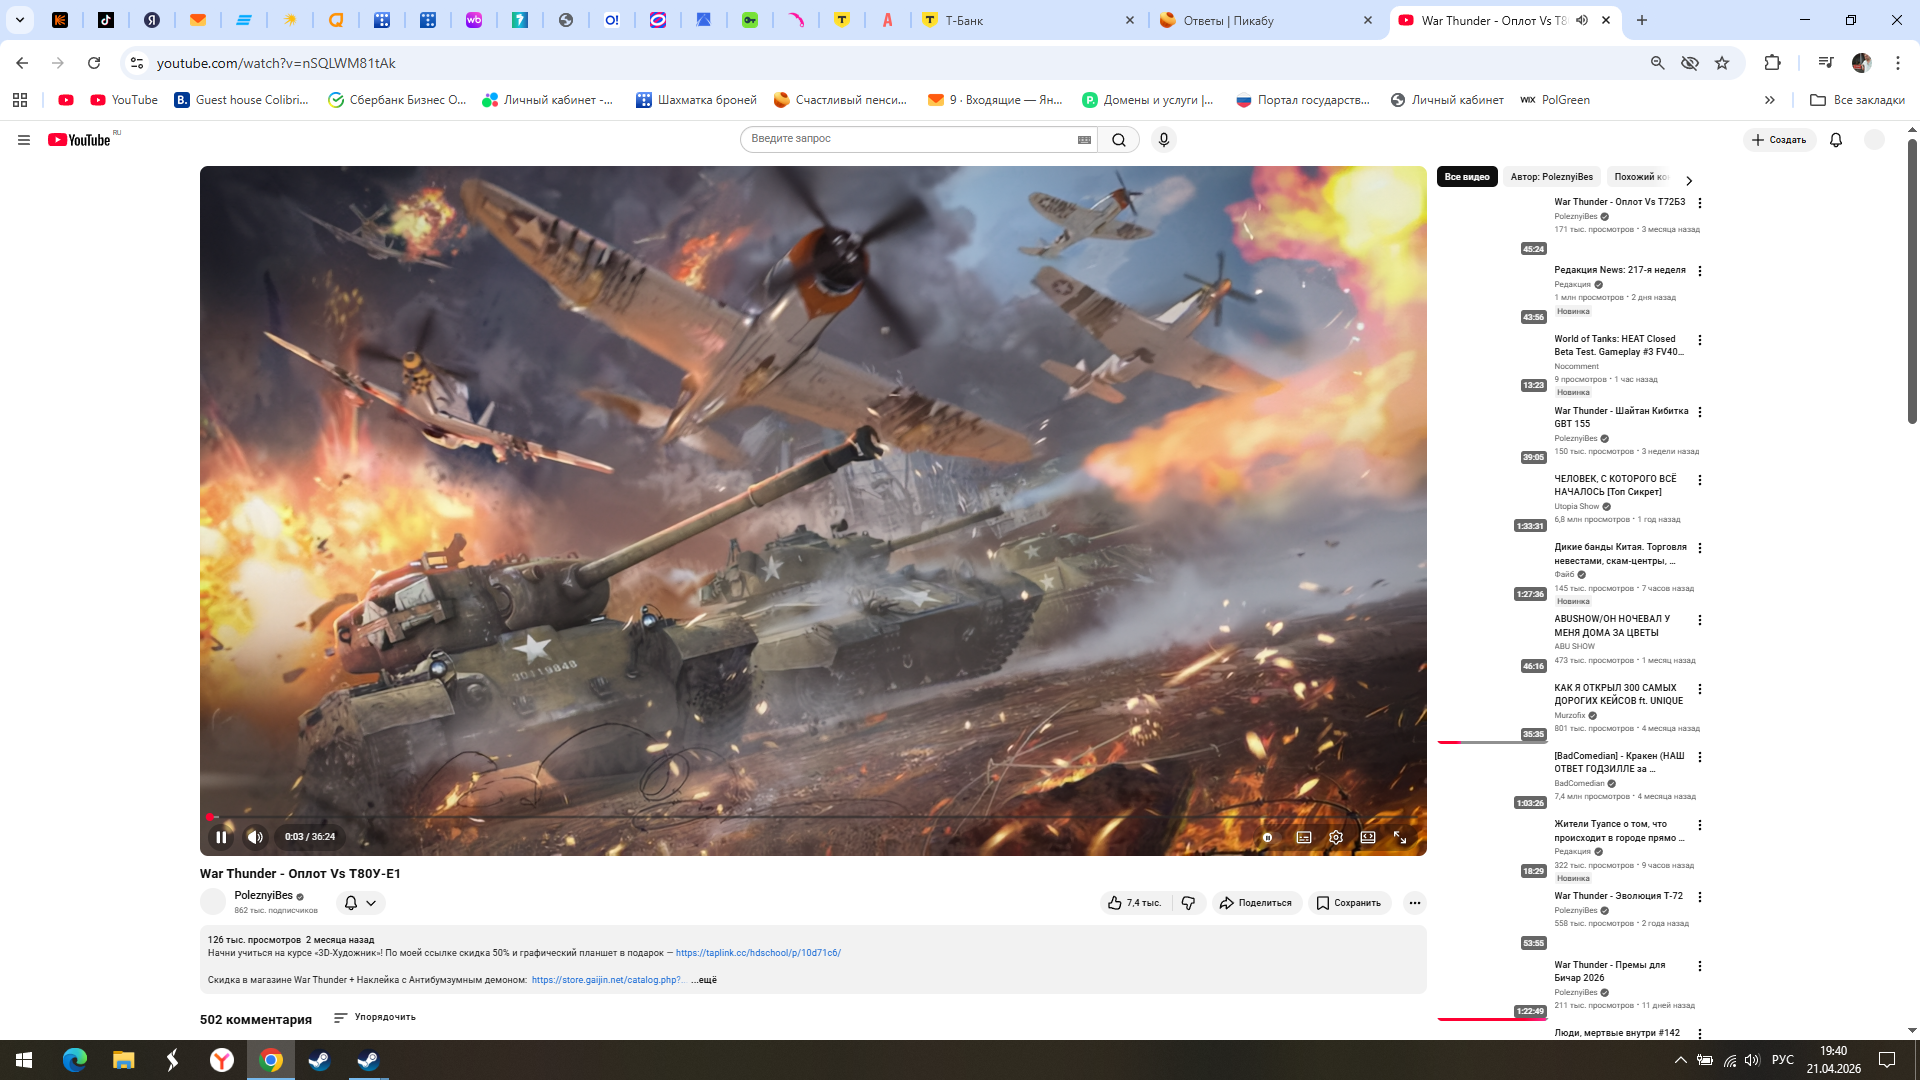Open options menu for ЧЕЛОВЕК, С КОТОРОГО ВСЁ НАЧАЛОСЬ
The image size is (1920, 1080).
tap(1700, 480)
